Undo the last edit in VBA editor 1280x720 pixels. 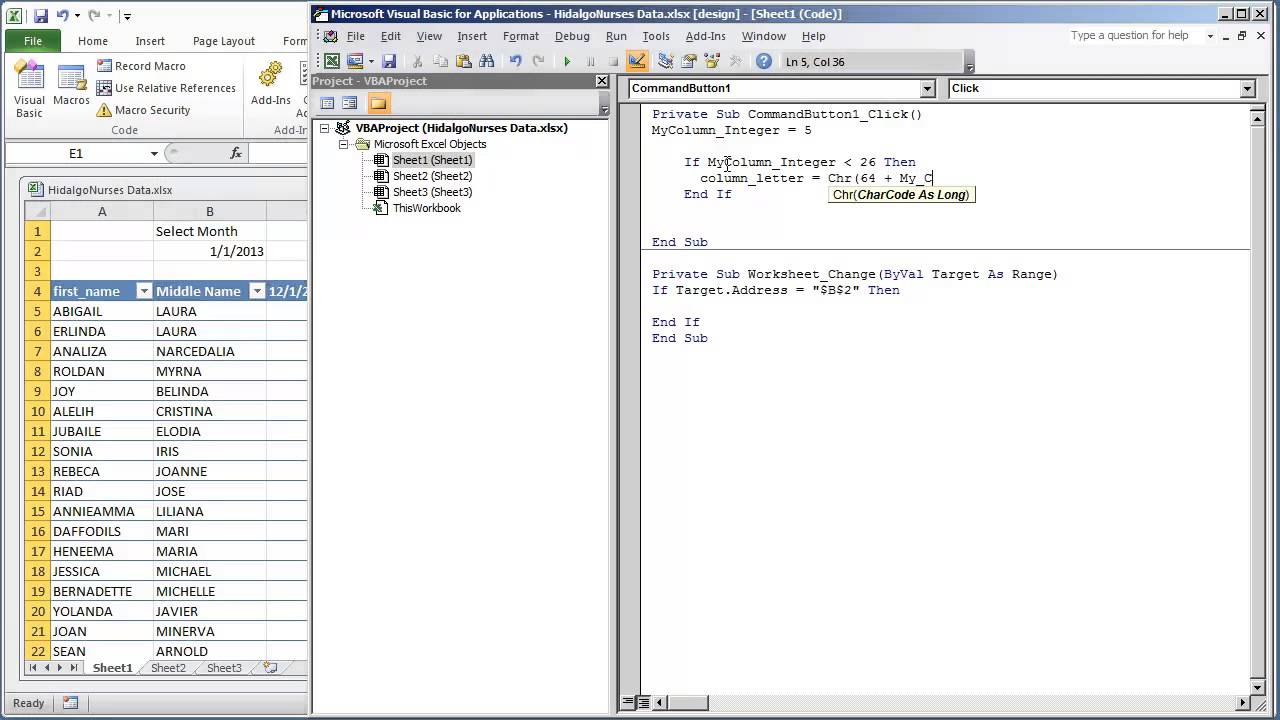click(516, 61)
